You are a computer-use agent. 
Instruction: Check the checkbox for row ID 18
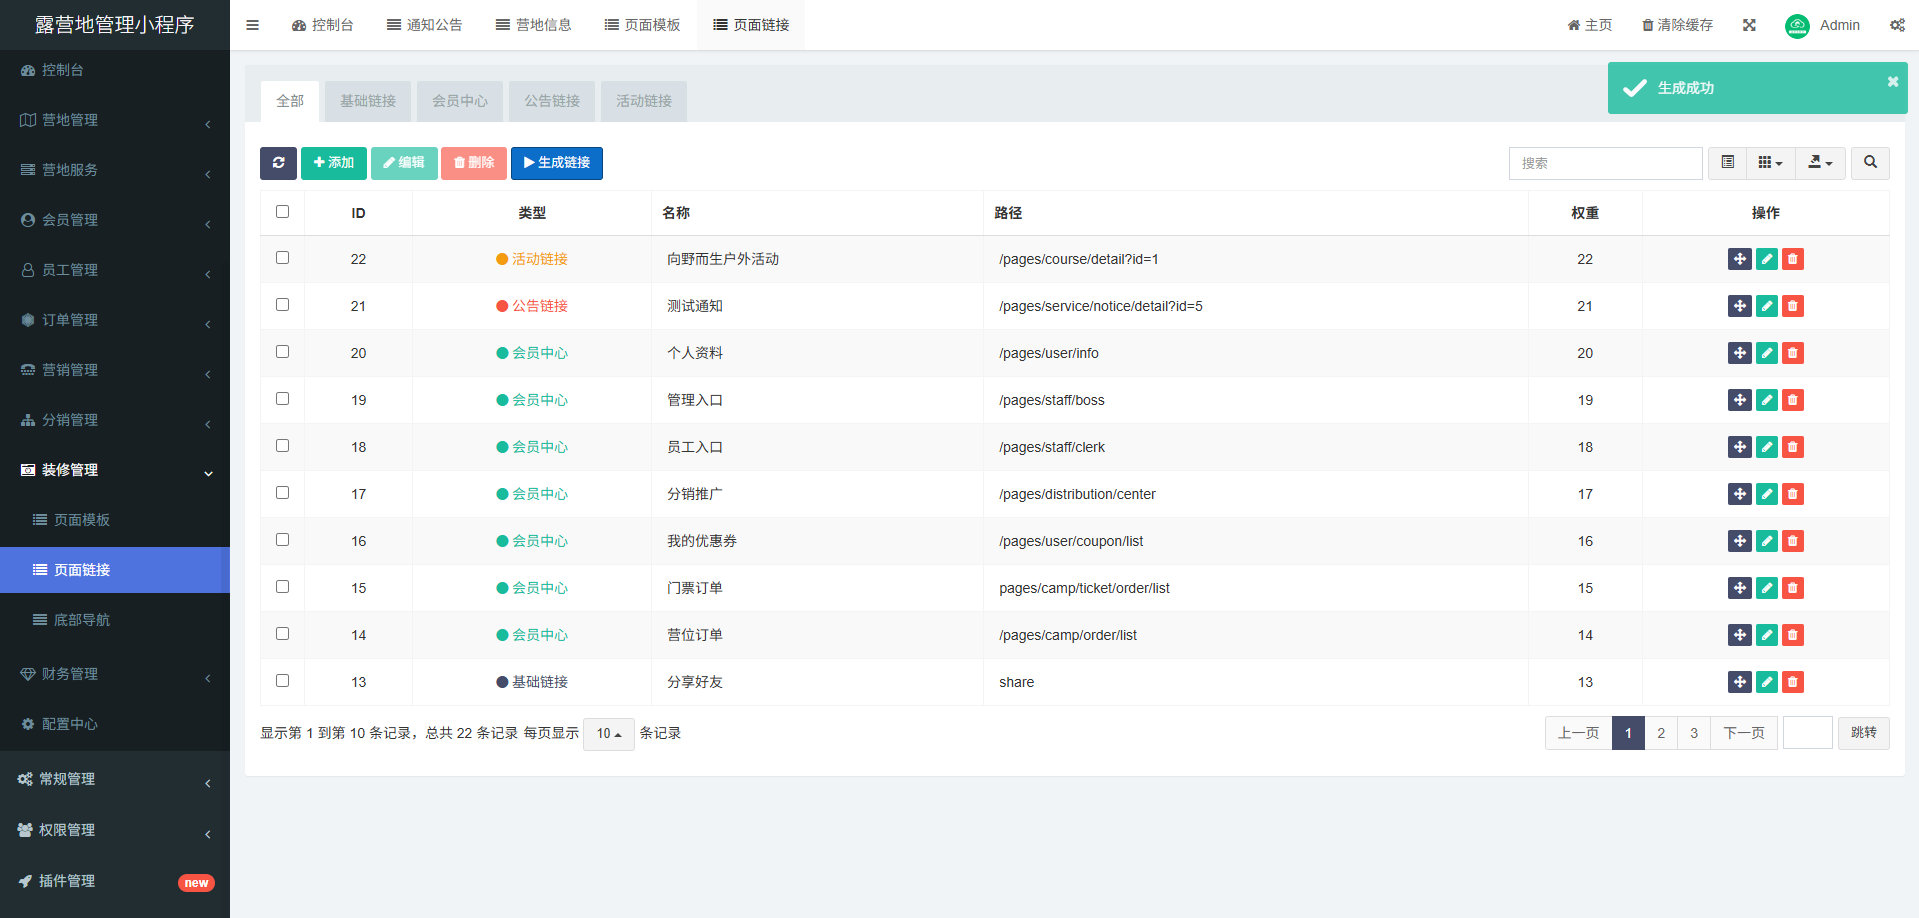pos(282,445)
